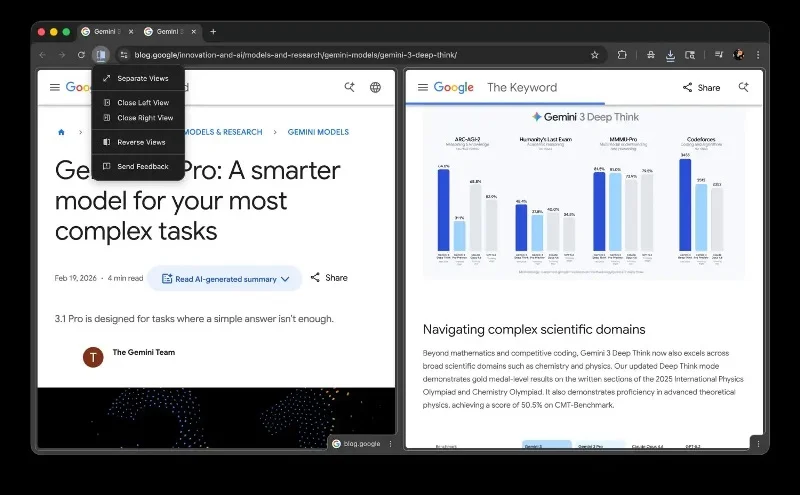Click the split view toolbar icon
Image resolution: width=800 pixels, height=495 pixels.
101,55
